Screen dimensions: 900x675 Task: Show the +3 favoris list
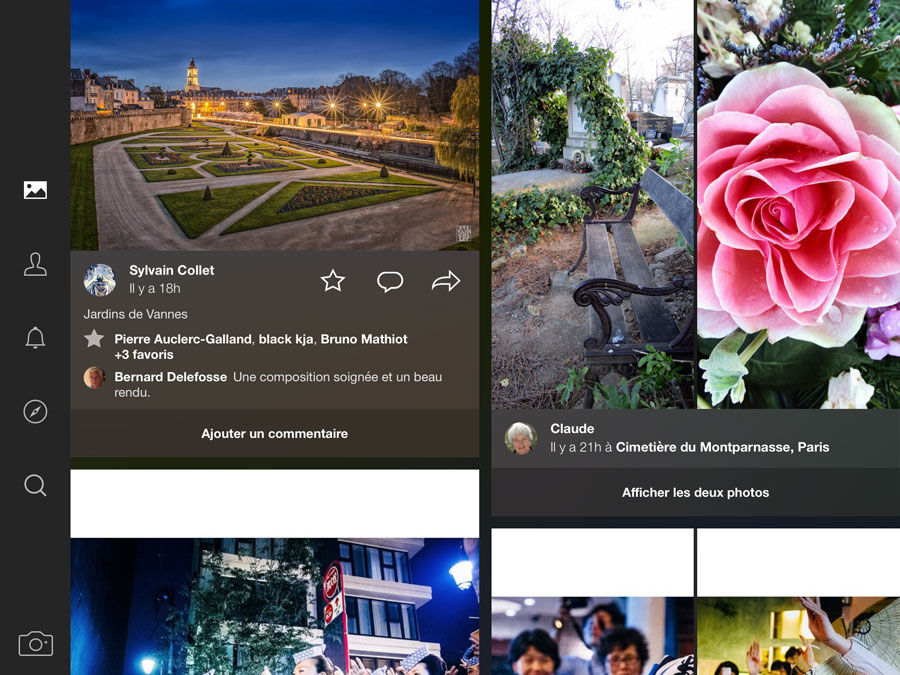click(144, 355)
